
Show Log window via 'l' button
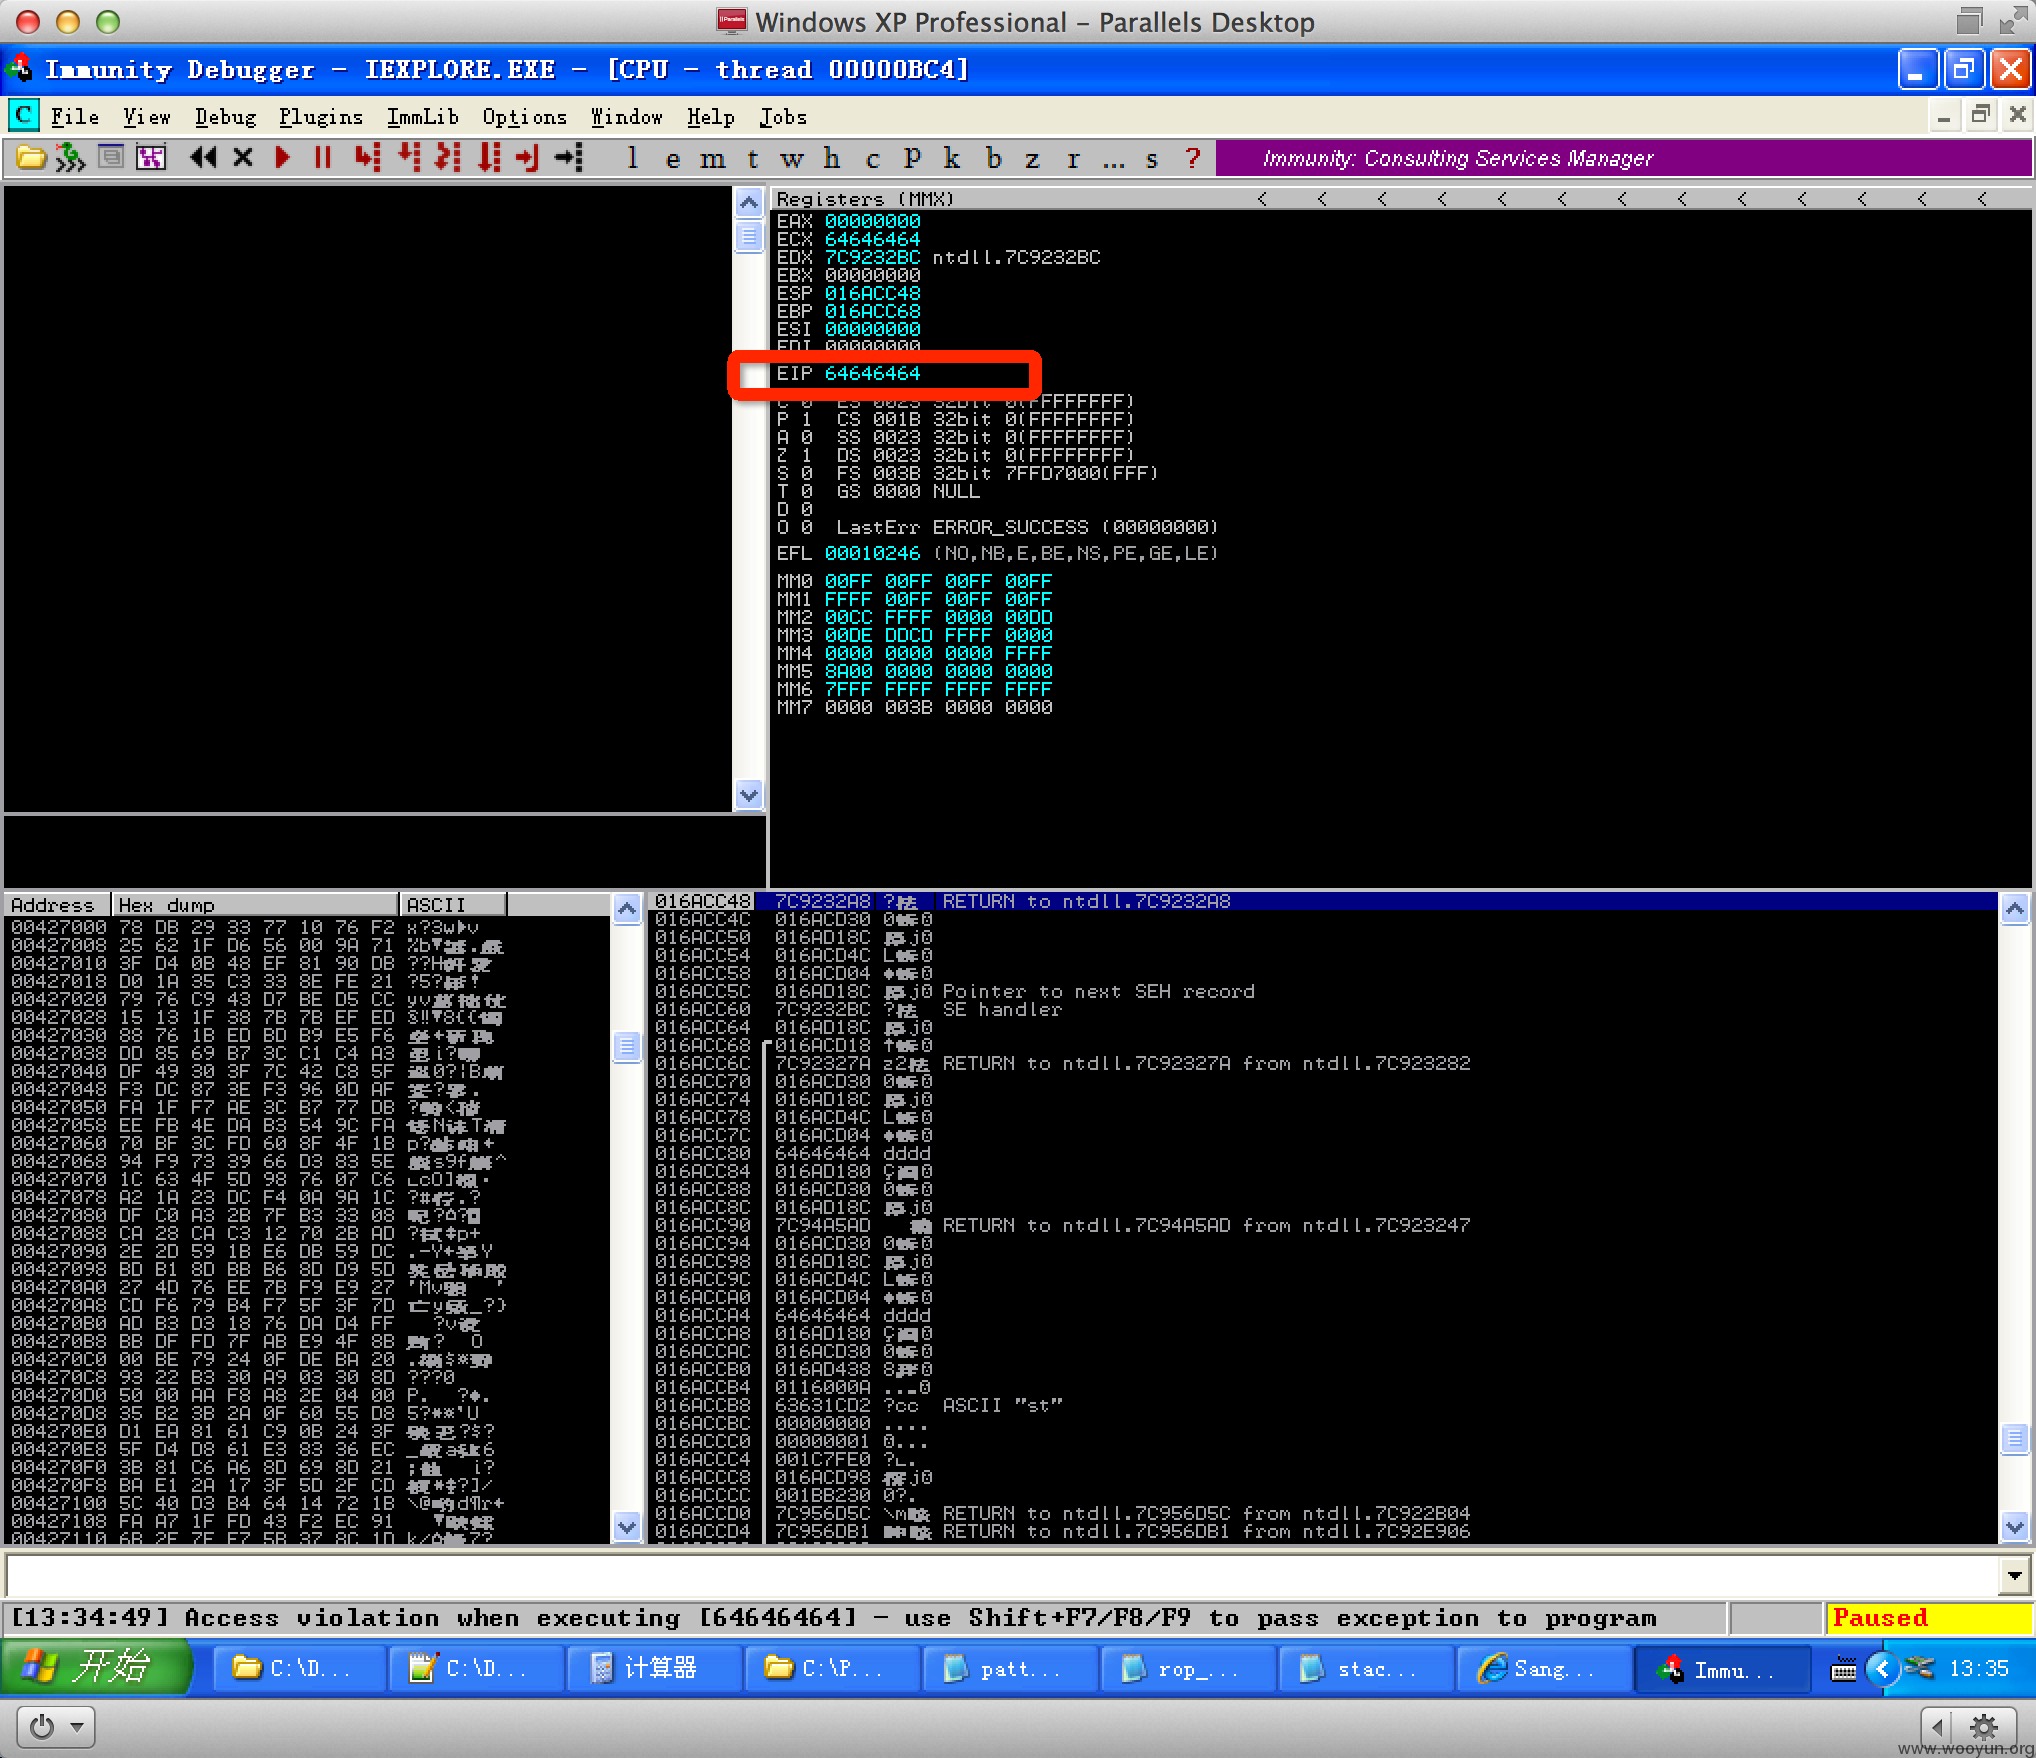point(633,158)
